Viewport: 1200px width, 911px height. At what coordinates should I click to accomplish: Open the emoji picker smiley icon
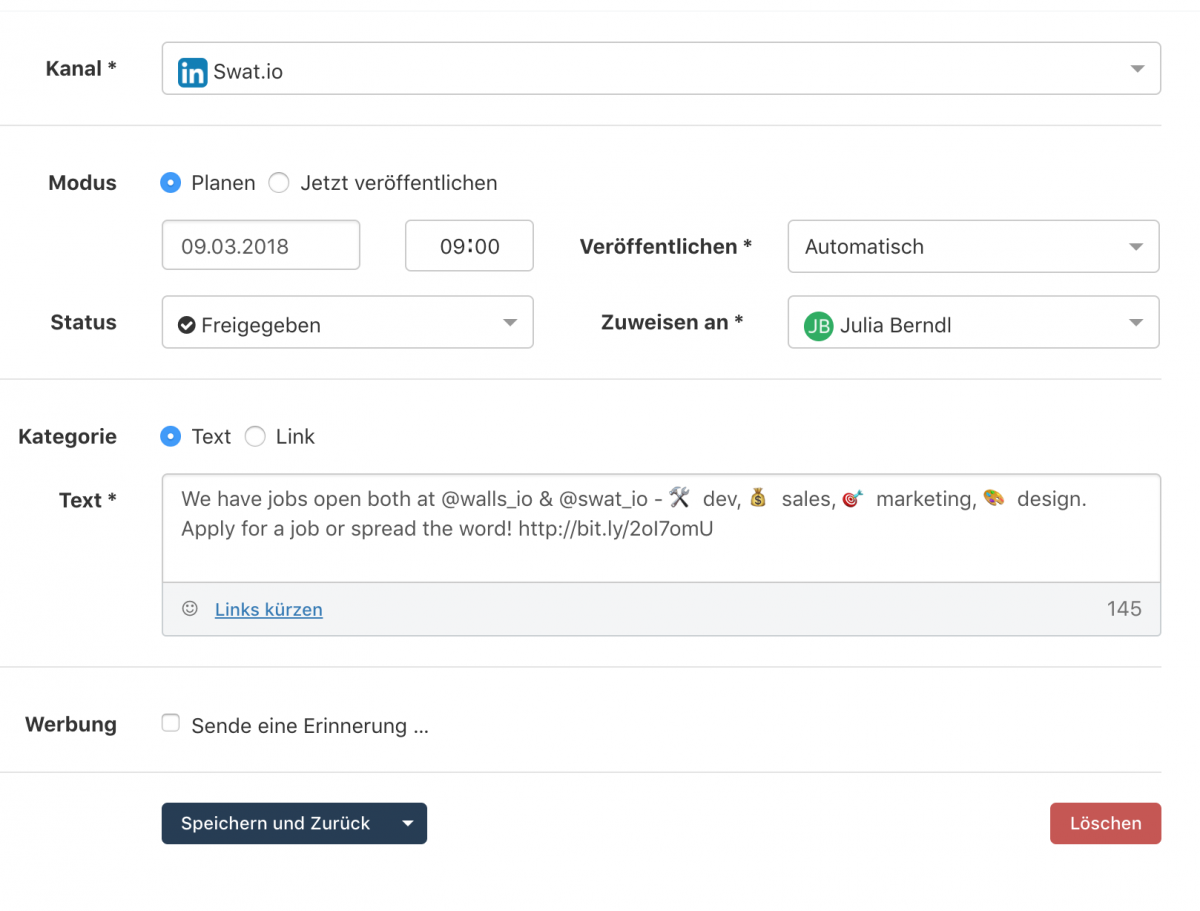point(190,609)
